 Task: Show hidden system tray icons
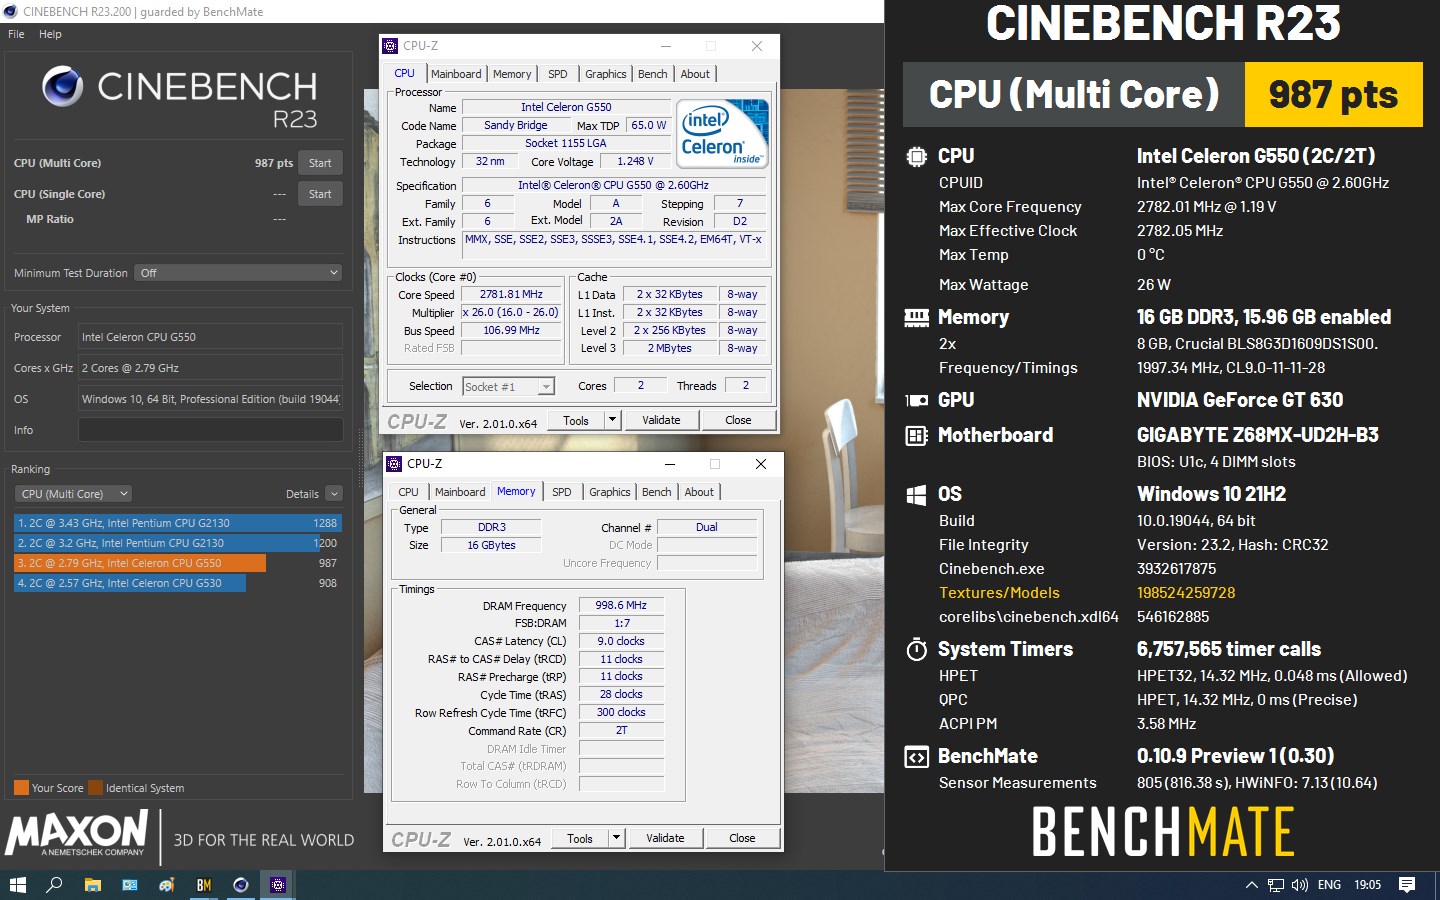click(1251, 885)
